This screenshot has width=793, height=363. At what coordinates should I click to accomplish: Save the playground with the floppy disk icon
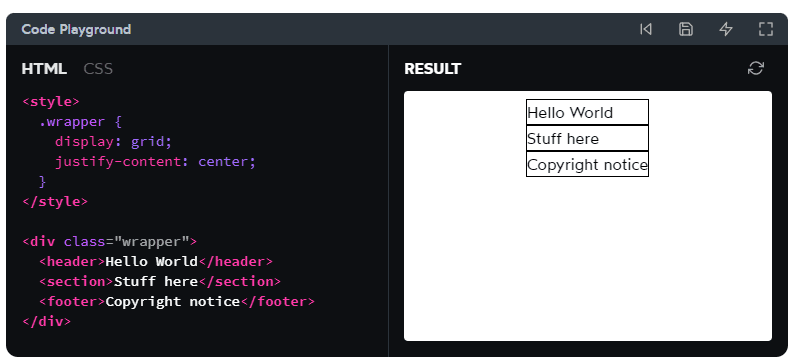click(686, 29)
